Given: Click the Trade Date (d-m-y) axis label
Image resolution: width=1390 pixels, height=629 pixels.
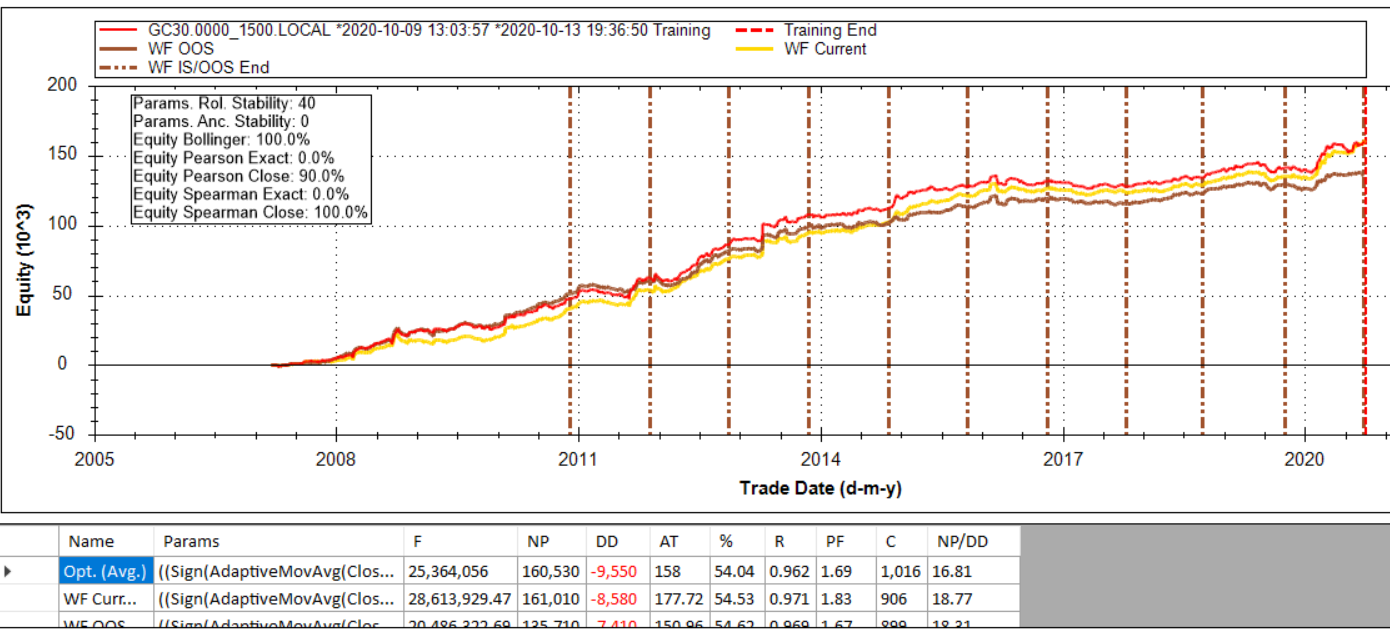Looking at the screenshot, I should coord(820,488).
